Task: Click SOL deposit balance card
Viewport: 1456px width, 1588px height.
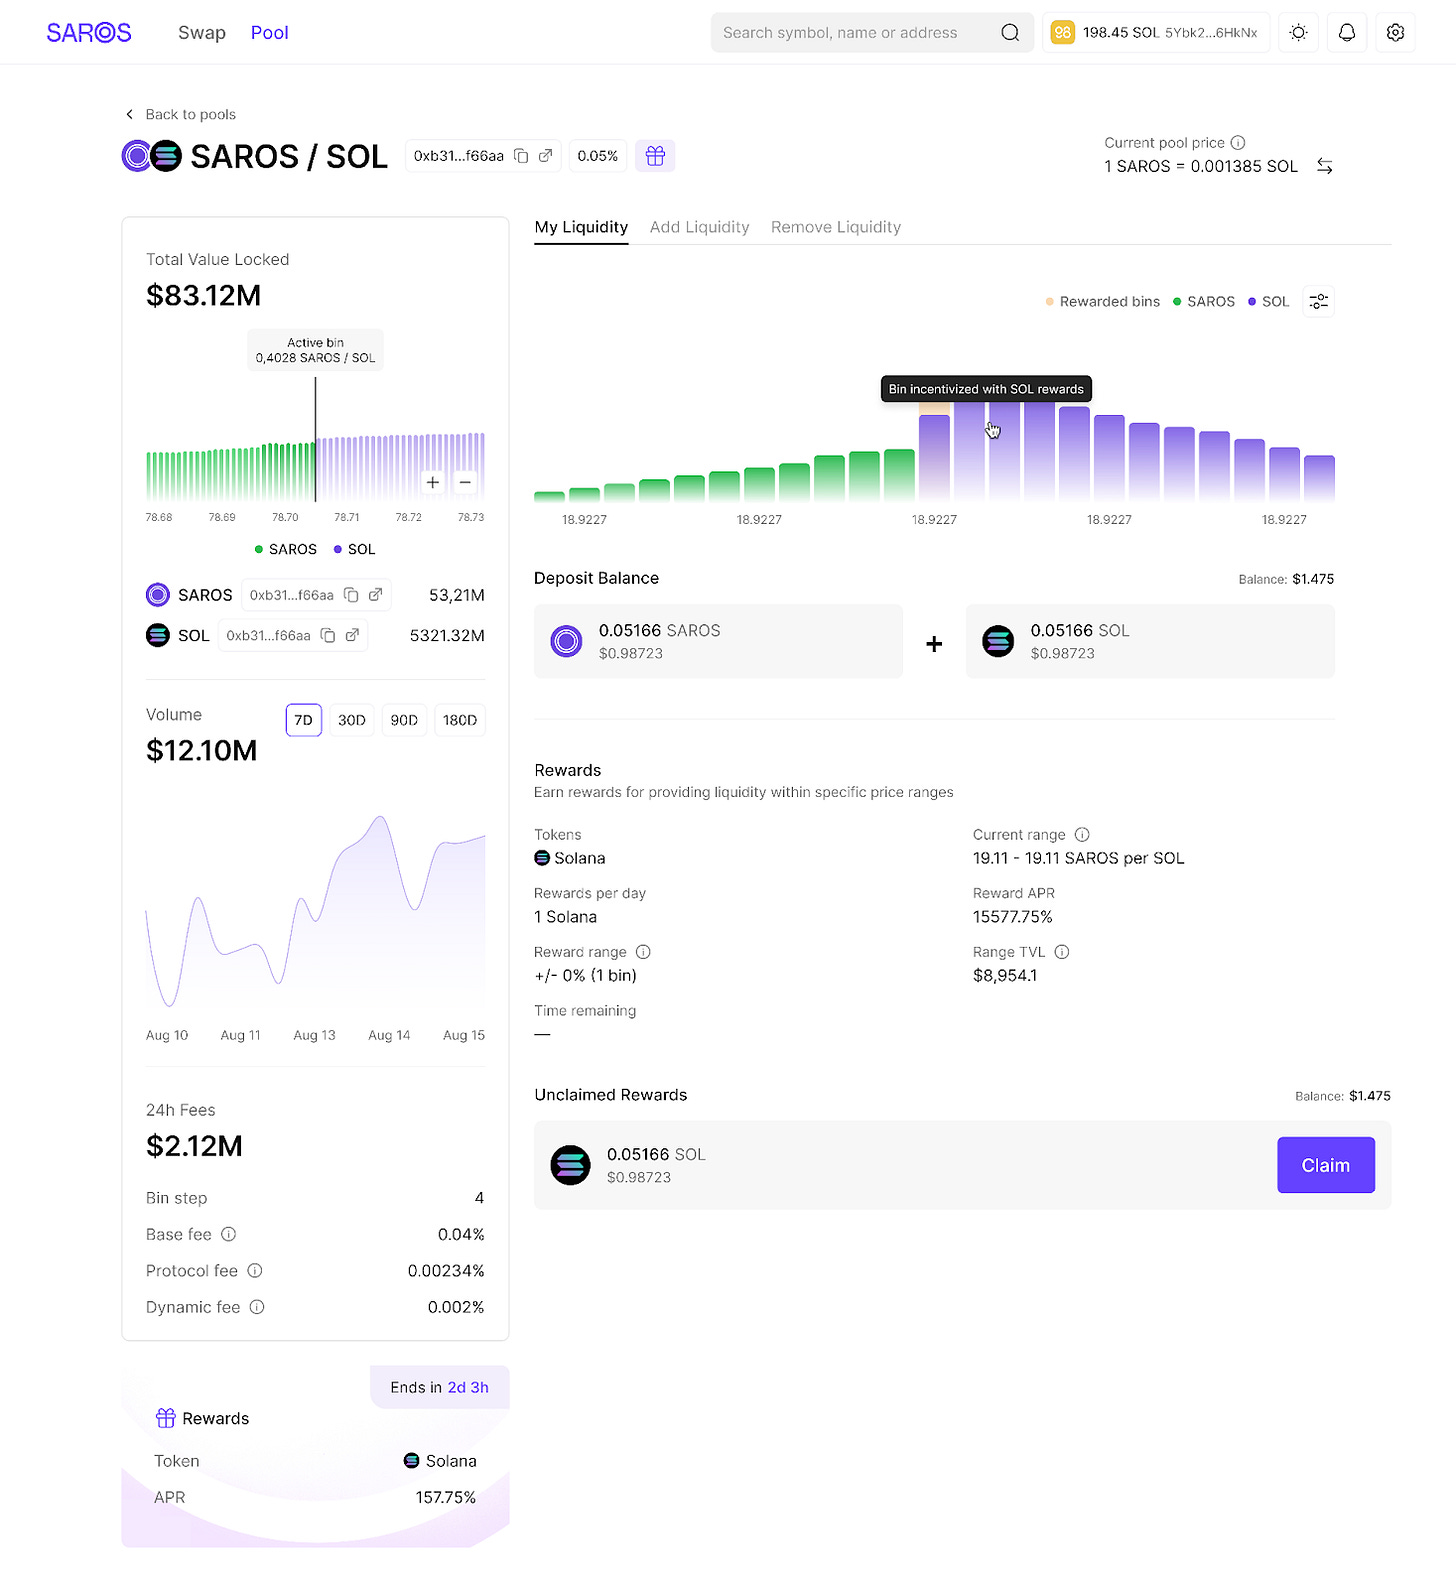Action: pyautogui.click(x=1150, y=641)
